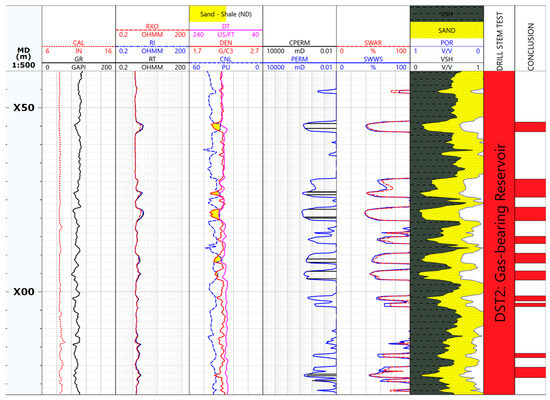Click the X00 depth marker
Image resolution: width=550 pixels, height=400 pixels.
[x=24, y=292]
